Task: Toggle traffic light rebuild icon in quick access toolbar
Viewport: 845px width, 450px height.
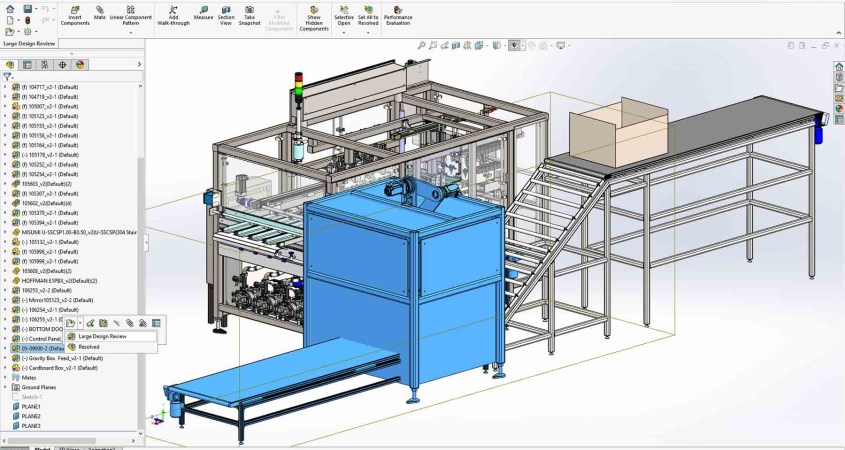Action: click(x=28, y=20)
